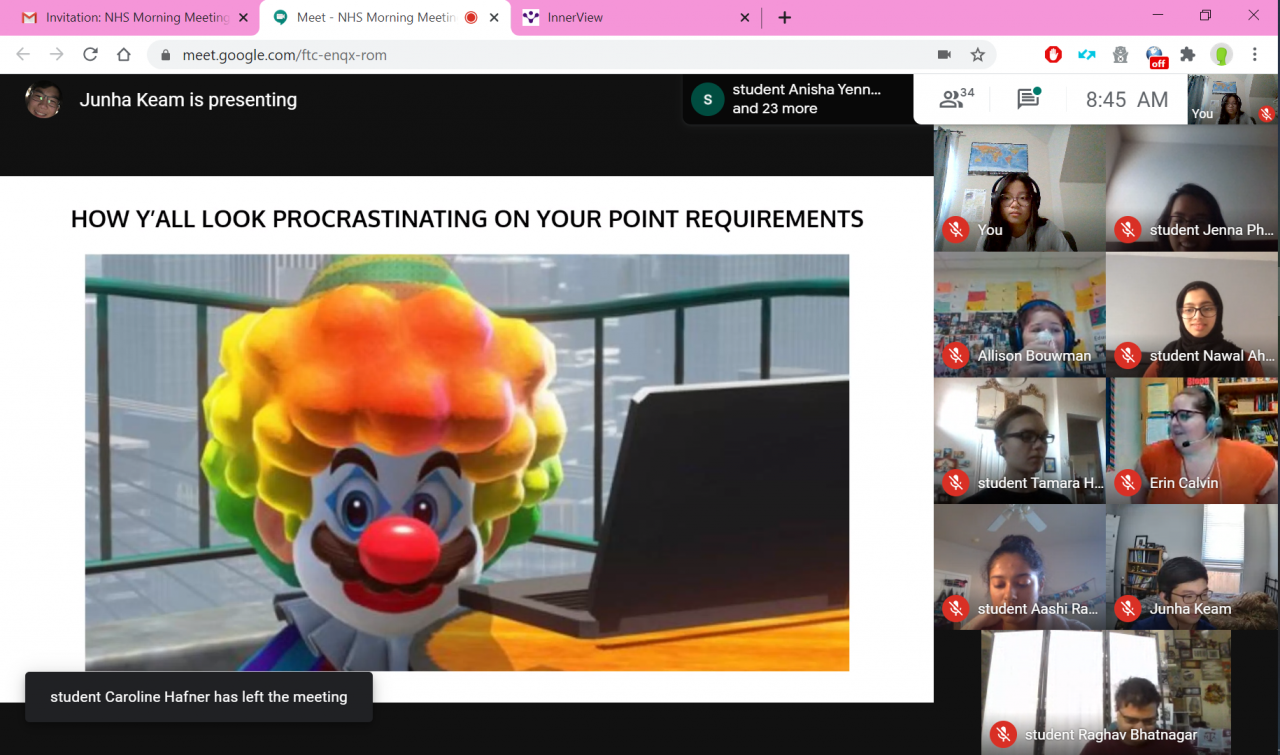Open the browser home page

pyautogui.click(x=124, y=55)
